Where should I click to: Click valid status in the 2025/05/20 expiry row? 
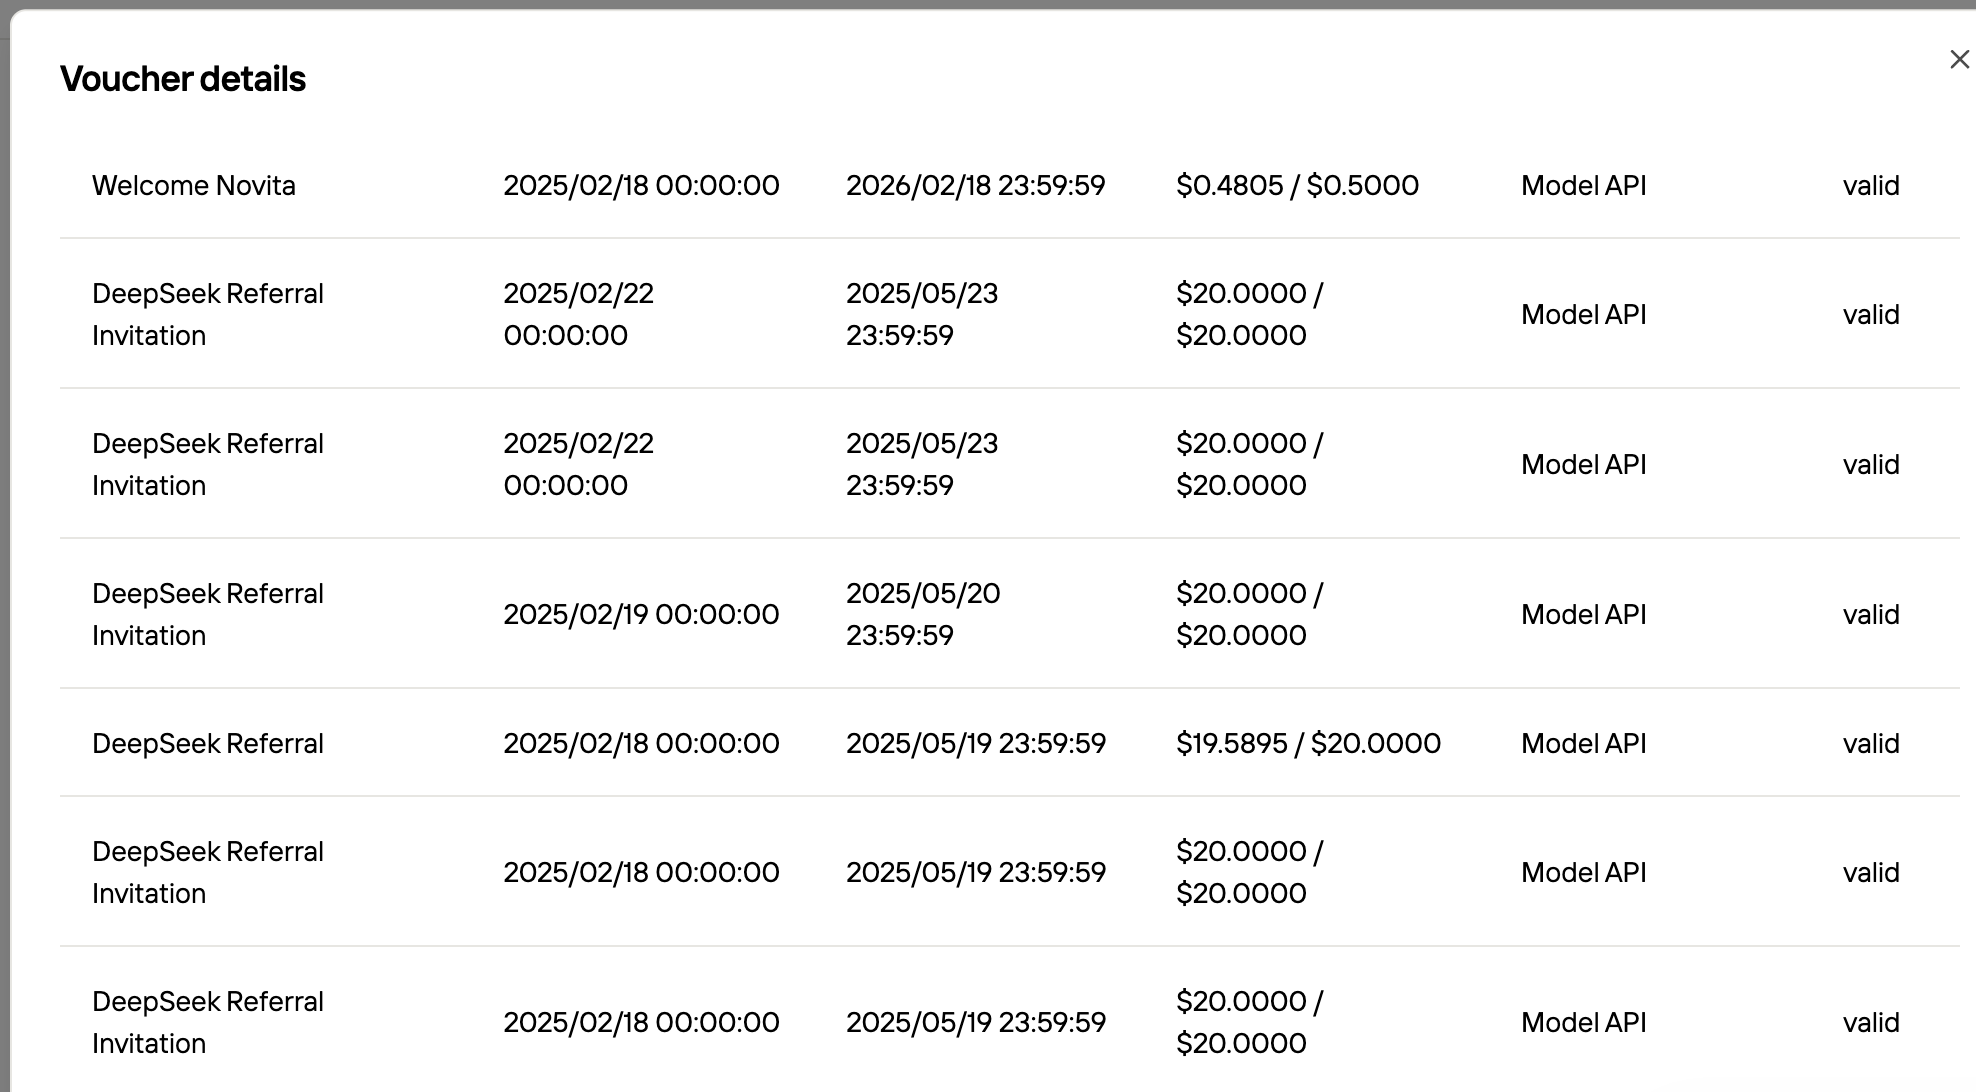pyautogui.click(x=1871, y=614)
